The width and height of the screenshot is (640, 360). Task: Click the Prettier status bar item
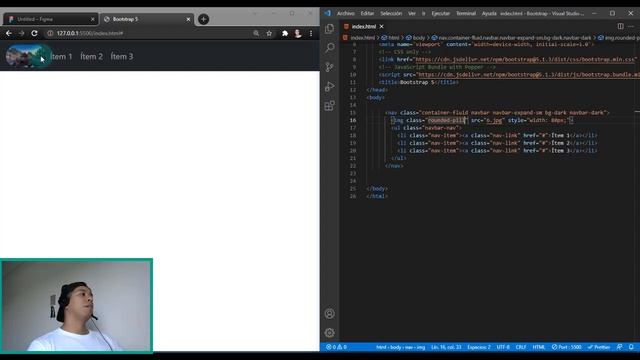(x=598, y=347)
